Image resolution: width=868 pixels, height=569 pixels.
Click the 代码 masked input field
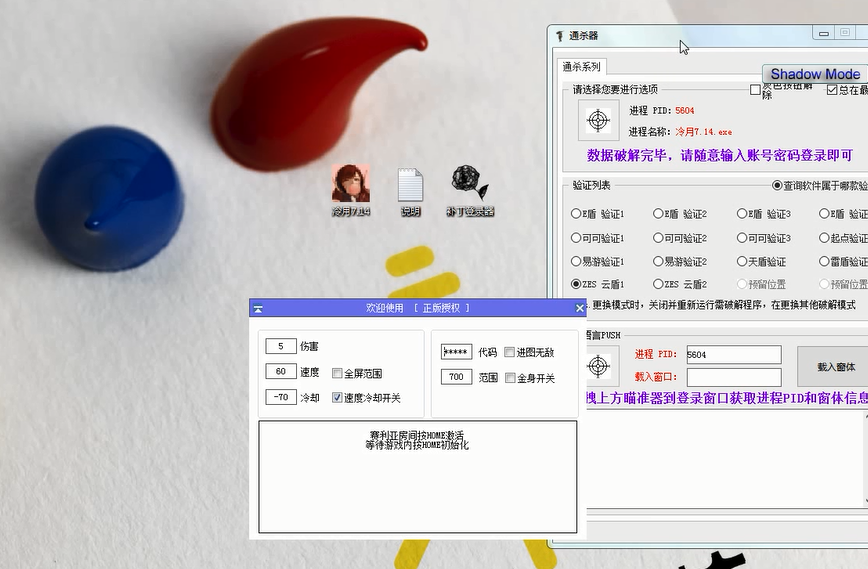pos(457,352)
